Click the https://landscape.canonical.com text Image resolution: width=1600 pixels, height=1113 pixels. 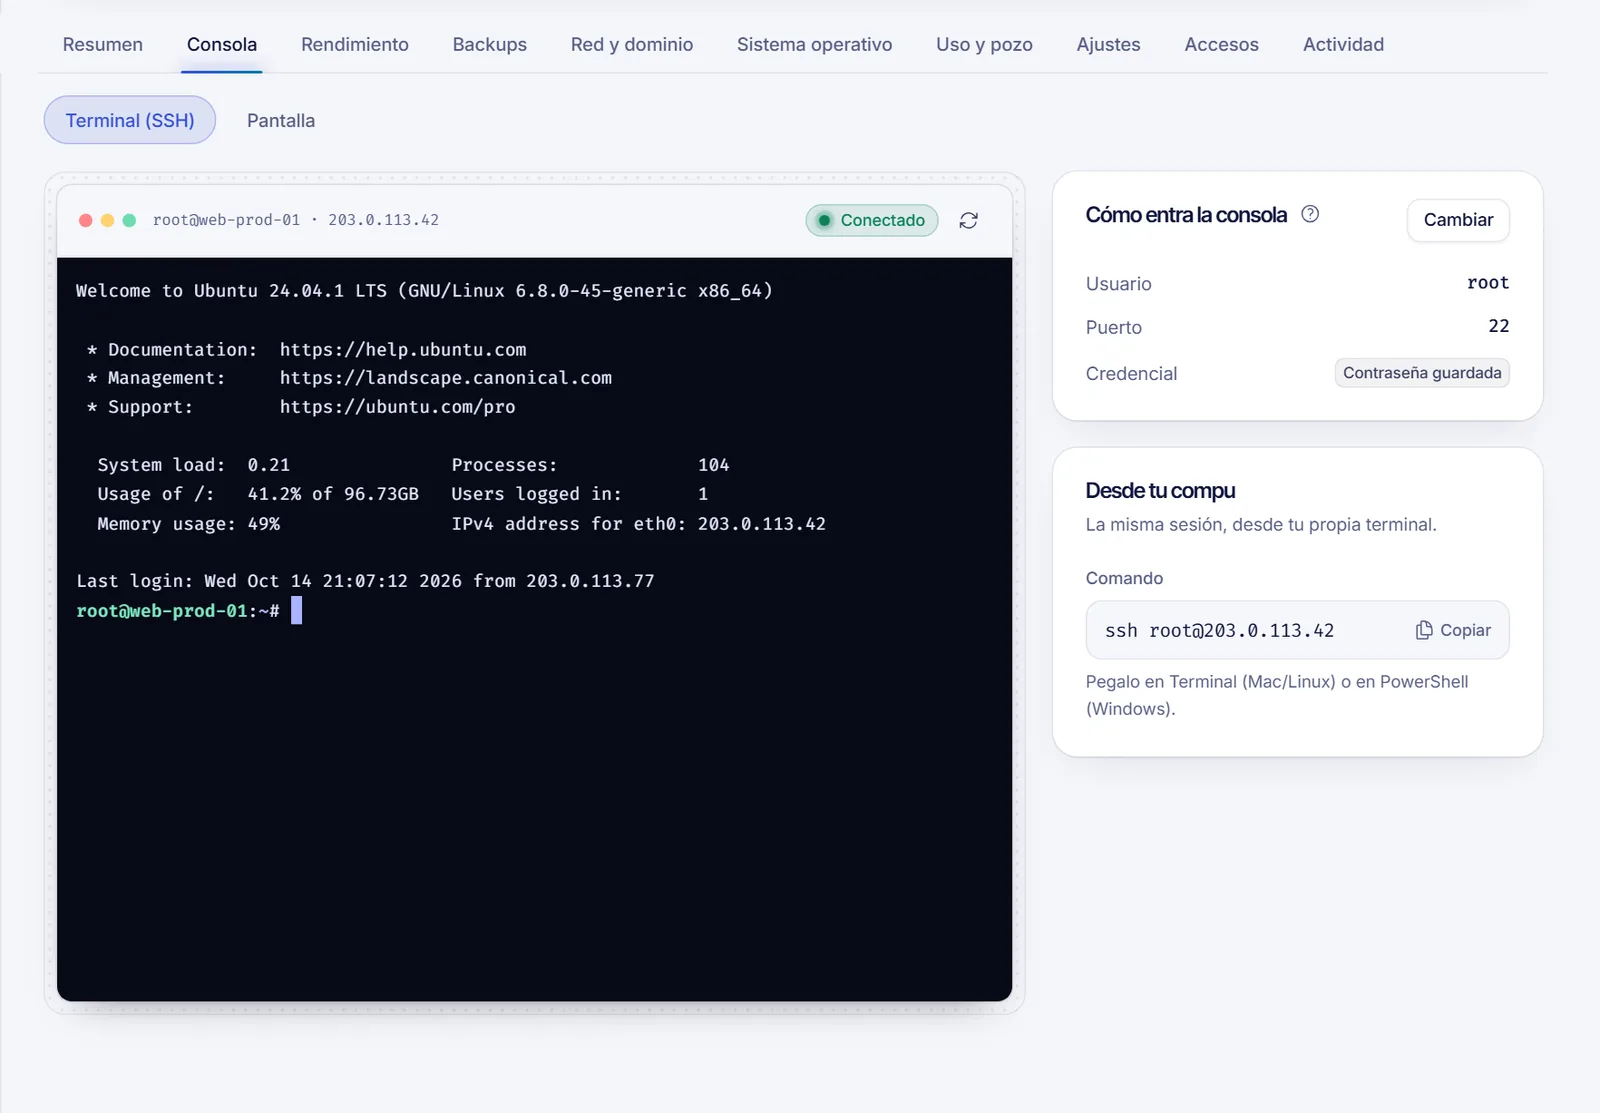(x=446, y=378)
